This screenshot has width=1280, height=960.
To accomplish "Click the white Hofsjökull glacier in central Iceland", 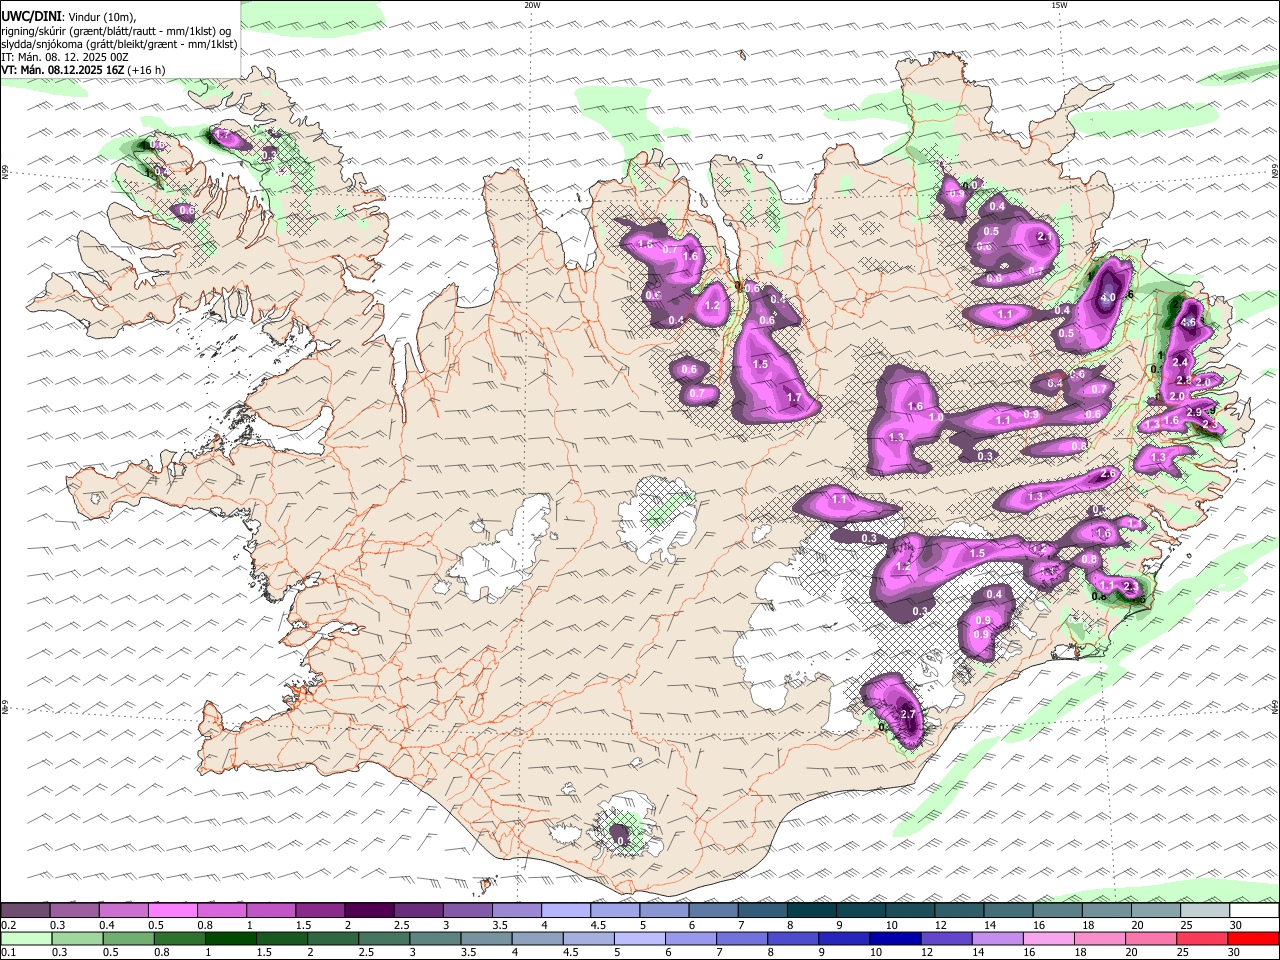I will pyautogui.click(x=655, y=520).
